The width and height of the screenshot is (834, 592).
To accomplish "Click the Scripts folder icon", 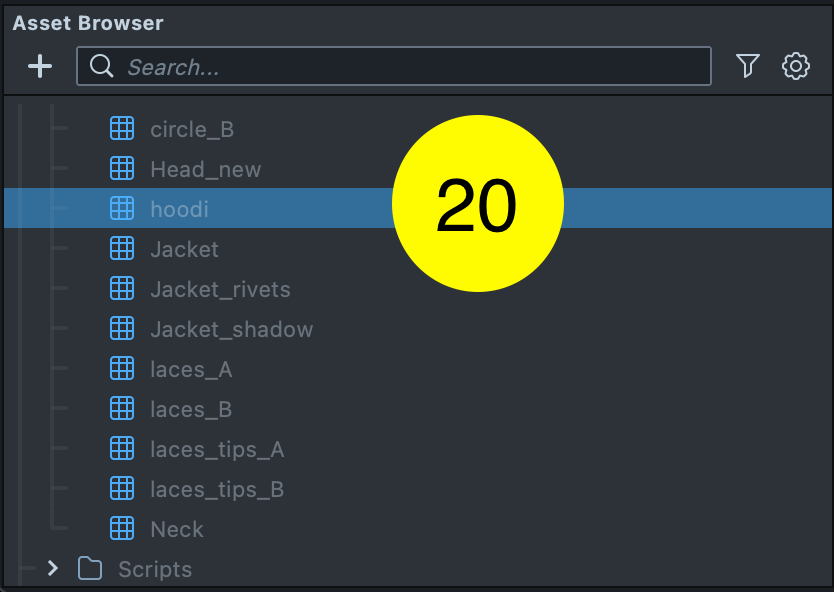I will pyautogui.click(x=91, y=569).
